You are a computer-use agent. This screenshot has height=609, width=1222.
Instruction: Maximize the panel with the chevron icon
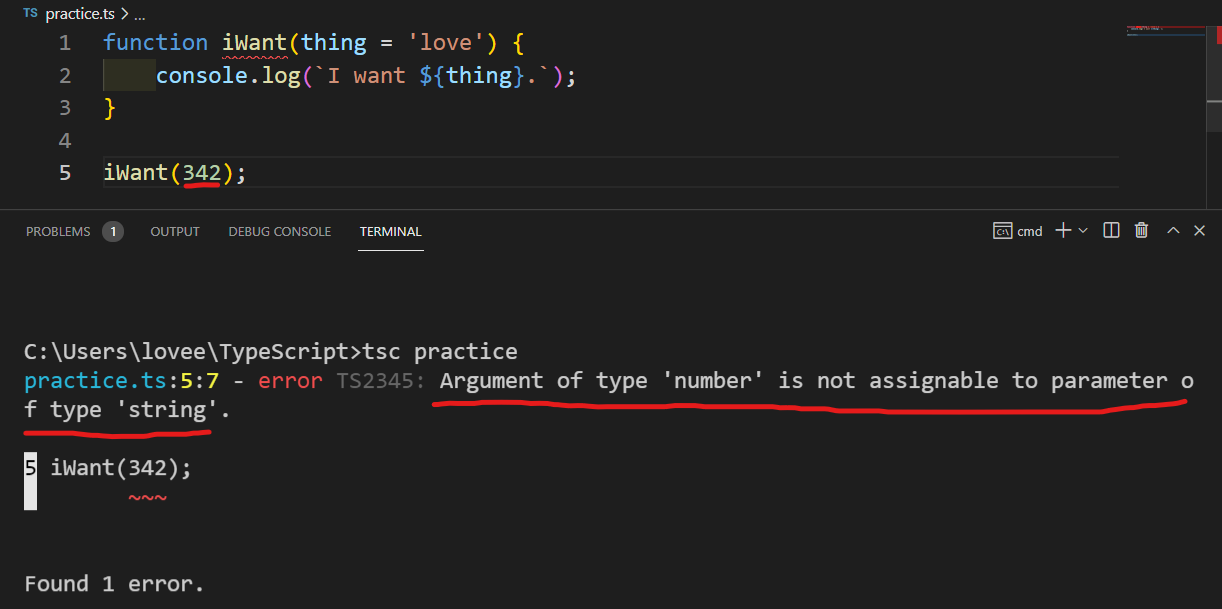(1172, 230)
